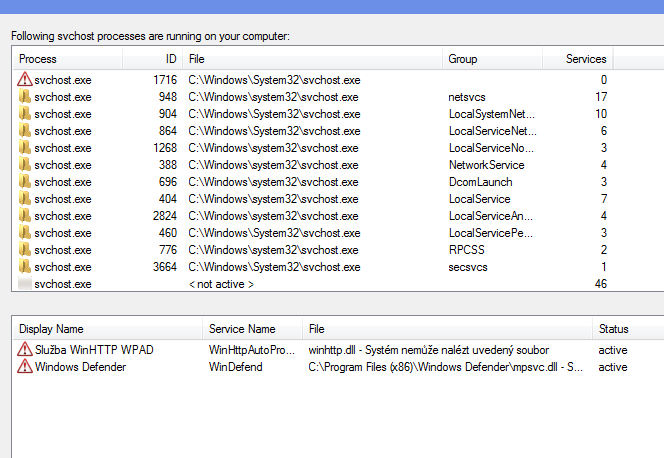Click warning icon for svchost.exe 1716
The image size is (664, 458).
(24, 80)
